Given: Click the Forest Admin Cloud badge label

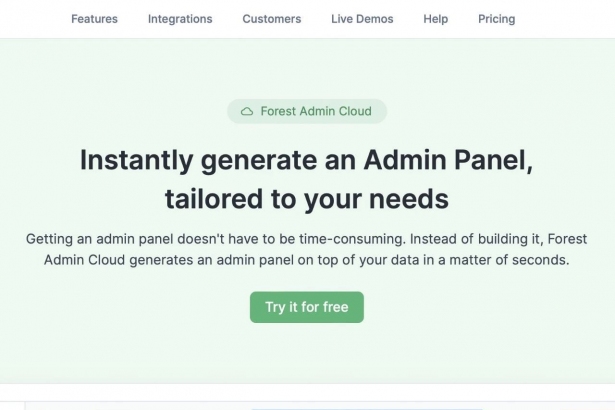Looking at the screenshot, I should [316, 111].
